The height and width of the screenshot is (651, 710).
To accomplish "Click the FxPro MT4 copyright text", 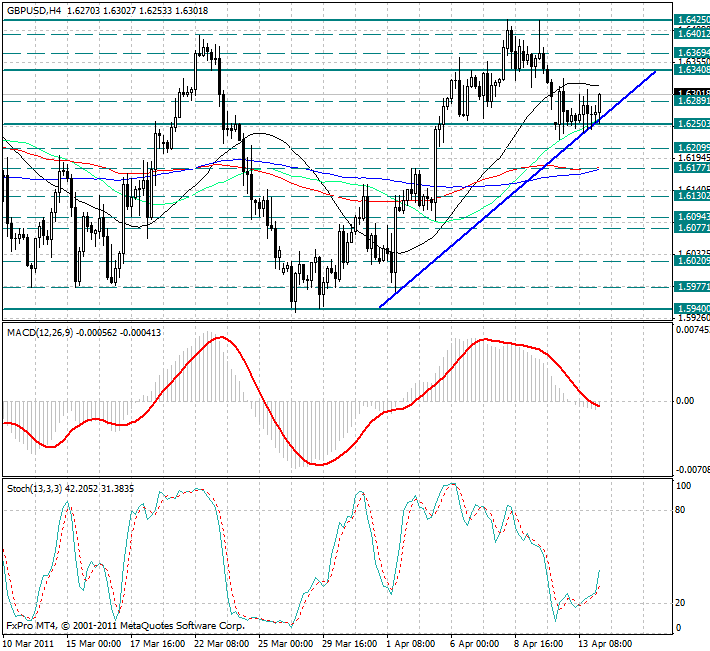I will [x=125, y=626].
